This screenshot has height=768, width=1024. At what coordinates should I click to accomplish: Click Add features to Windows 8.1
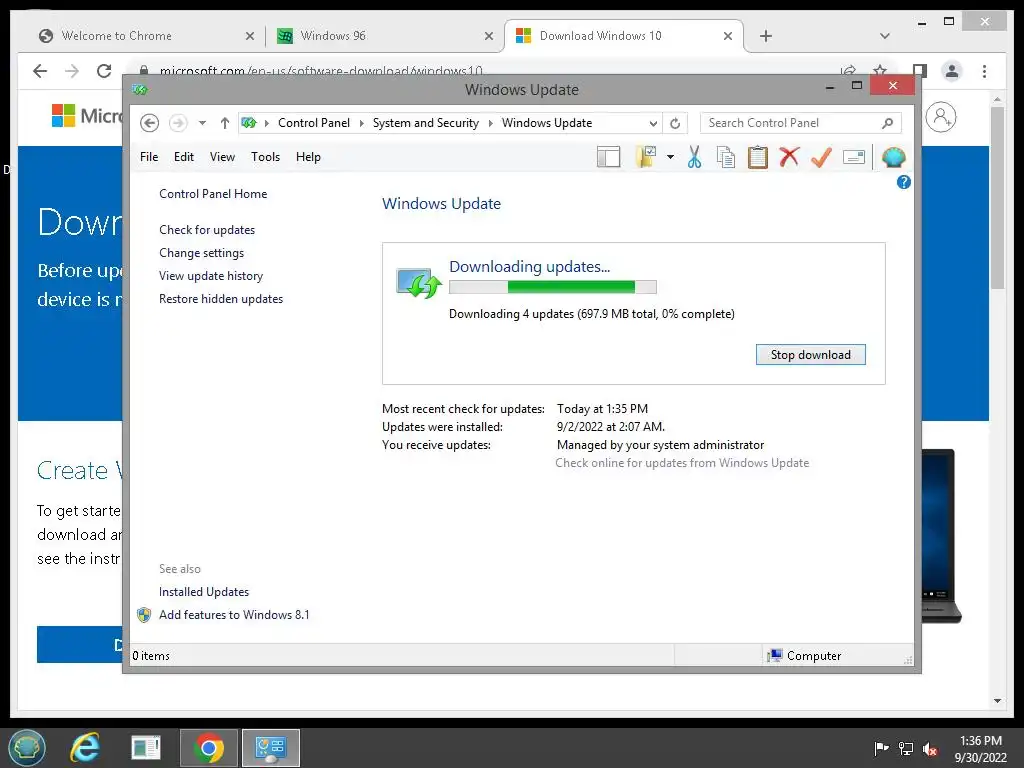pyautogui.click(x=234, y=615)
